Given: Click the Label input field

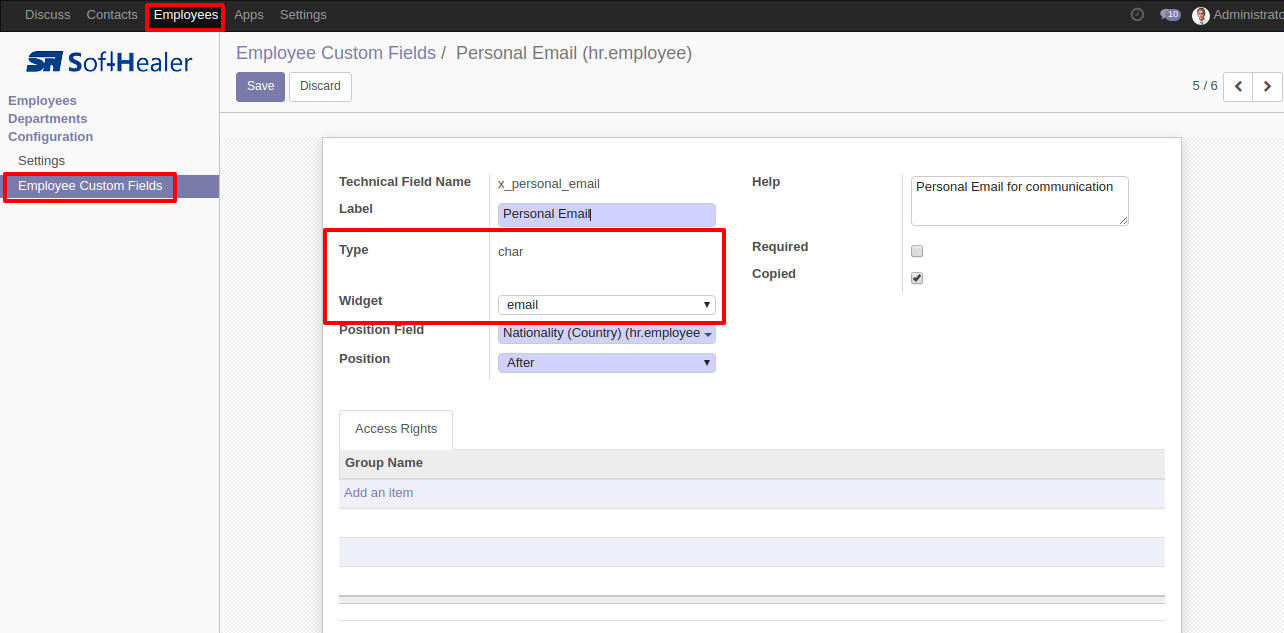Looking at the screenshot, I should 607,214.
